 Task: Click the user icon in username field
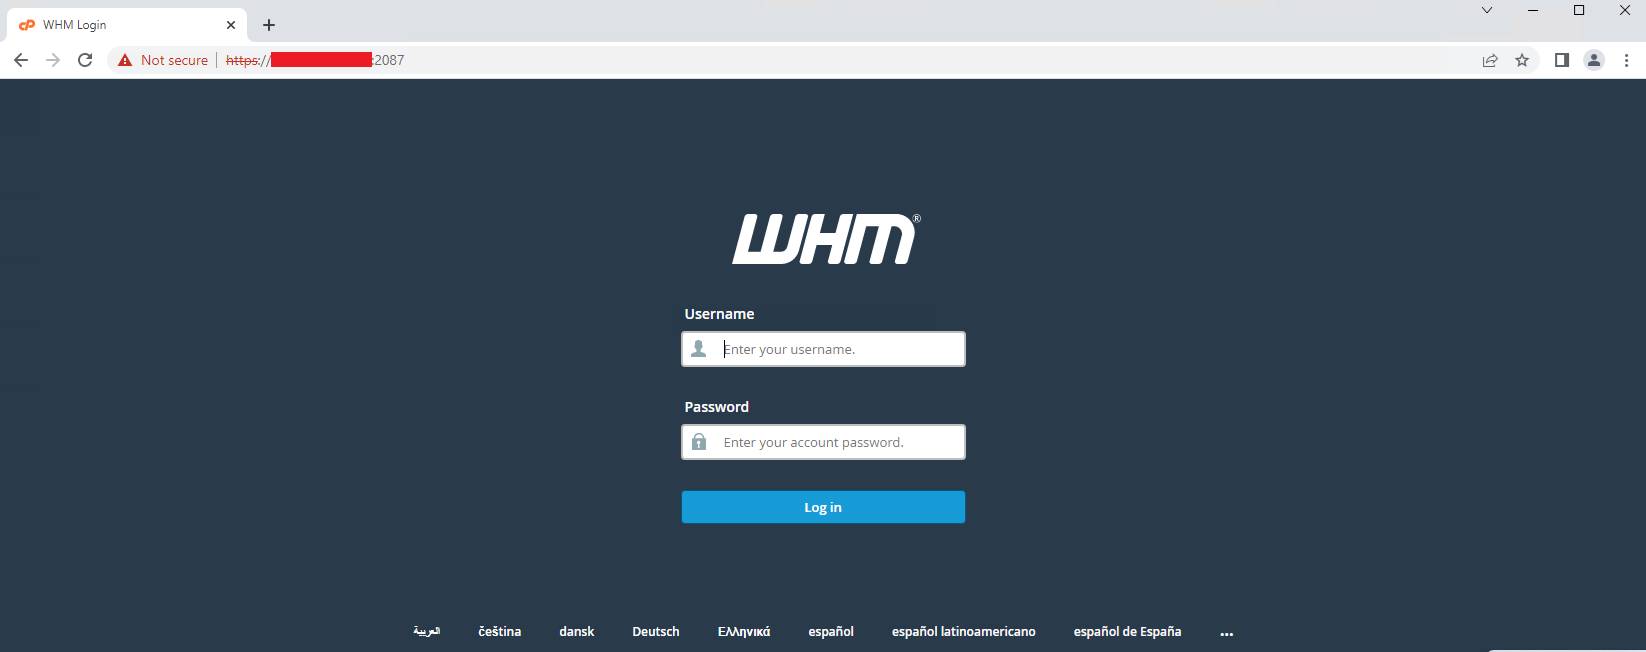699,349
